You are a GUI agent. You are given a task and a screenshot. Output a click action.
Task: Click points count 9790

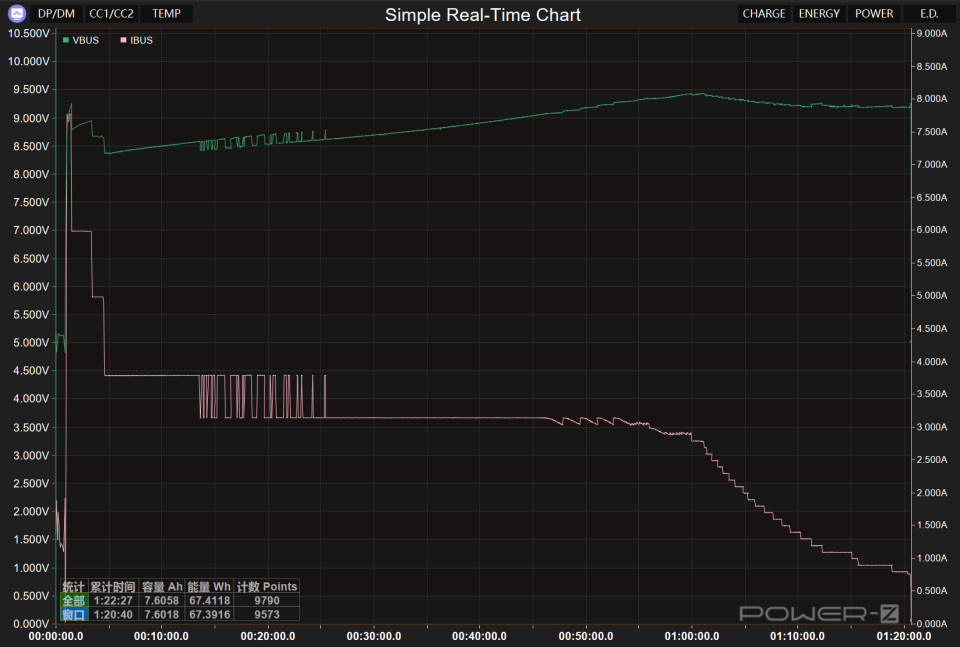click(267, 600)
